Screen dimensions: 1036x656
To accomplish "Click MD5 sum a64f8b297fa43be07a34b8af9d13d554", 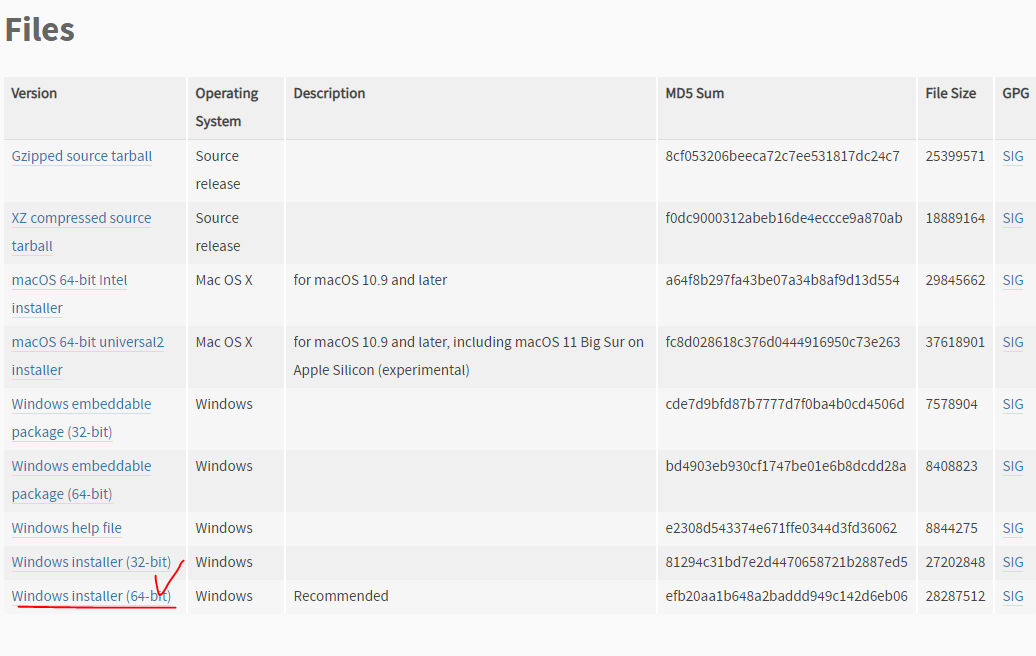I will pyautogui.click(x=782, y=281).
